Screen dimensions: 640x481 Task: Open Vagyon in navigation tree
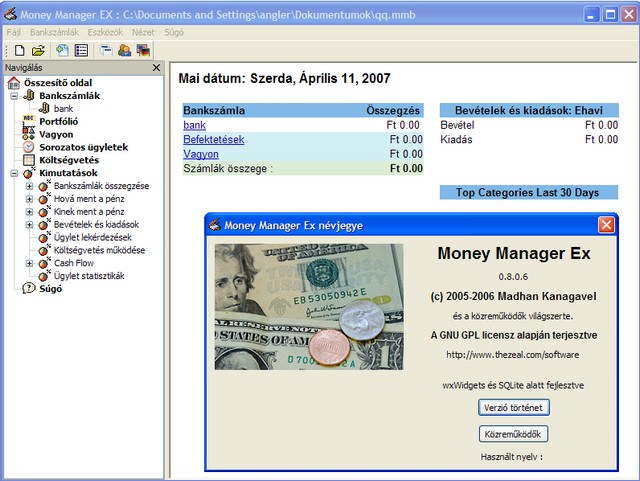(x=56, y=134)
